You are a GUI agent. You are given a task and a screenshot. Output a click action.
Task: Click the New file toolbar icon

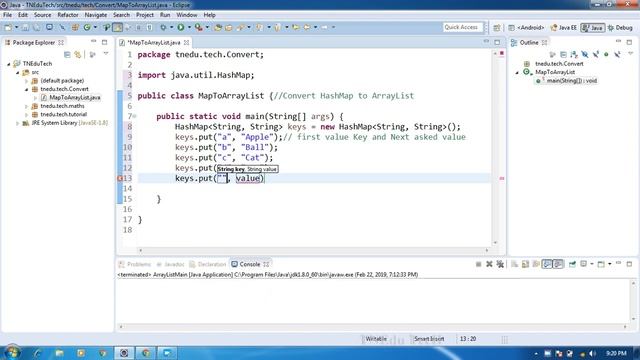8,27
